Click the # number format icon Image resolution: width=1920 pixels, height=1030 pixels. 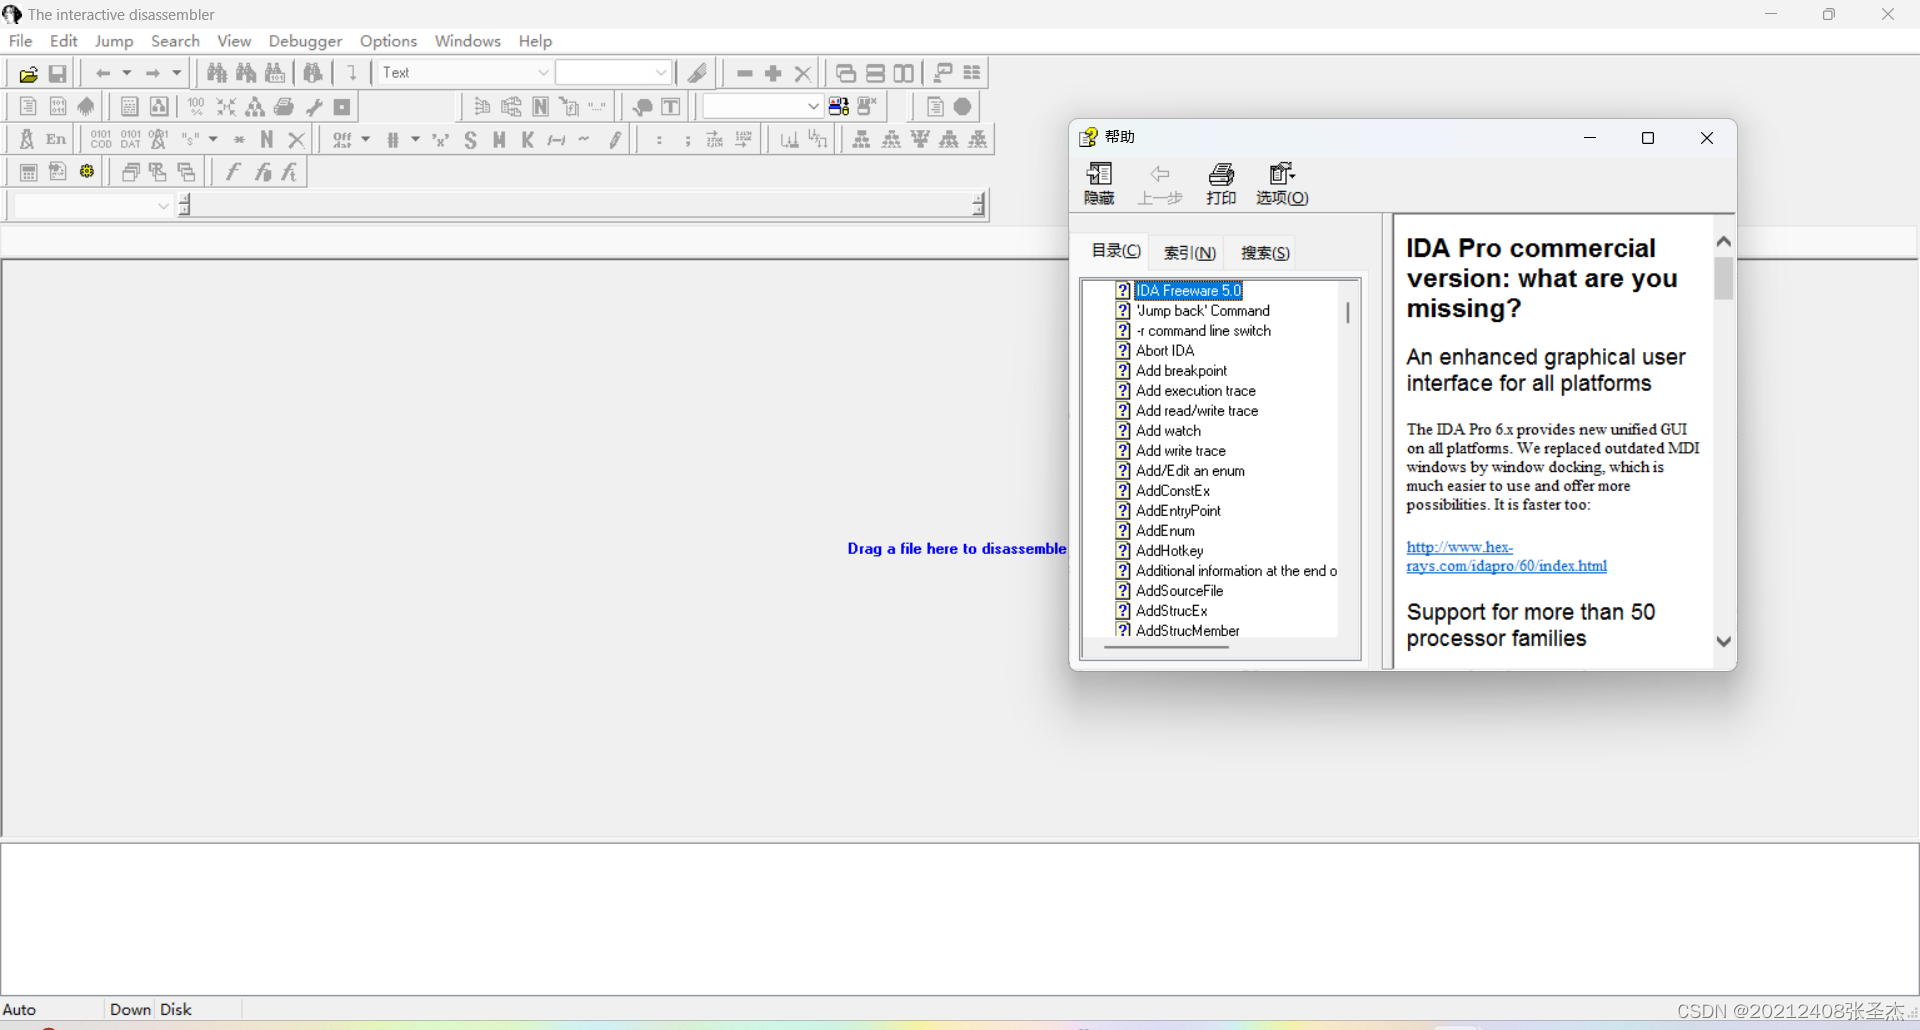click(x=393, y=139)
